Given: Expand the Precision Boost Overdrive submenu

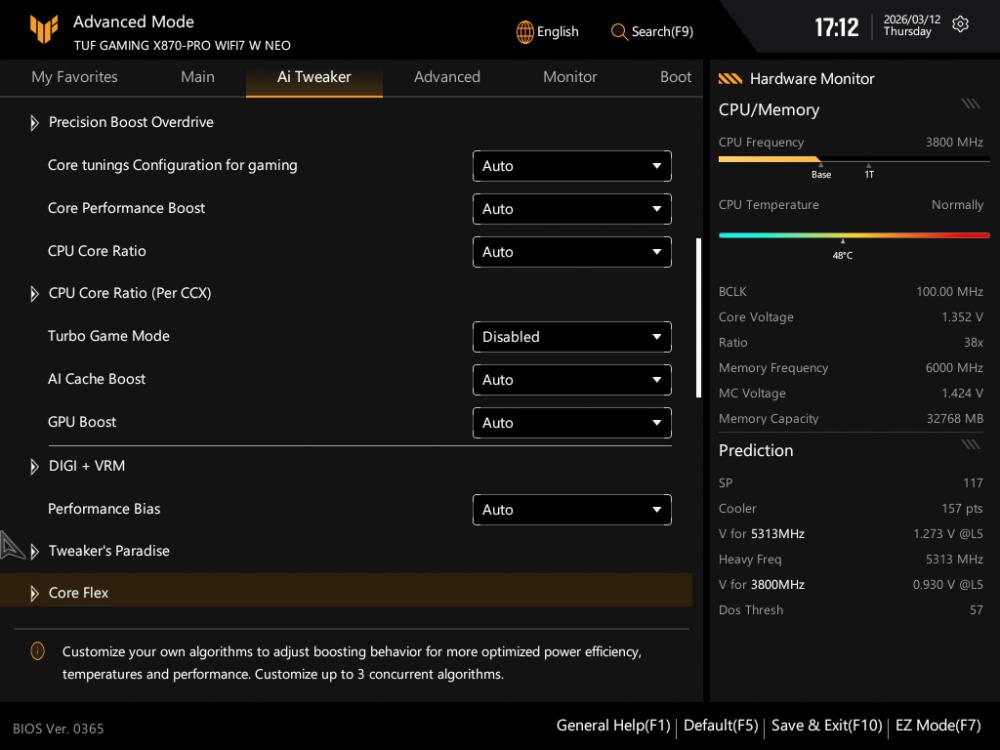Looking at the screenshot, I should click(x=131, y=122).
